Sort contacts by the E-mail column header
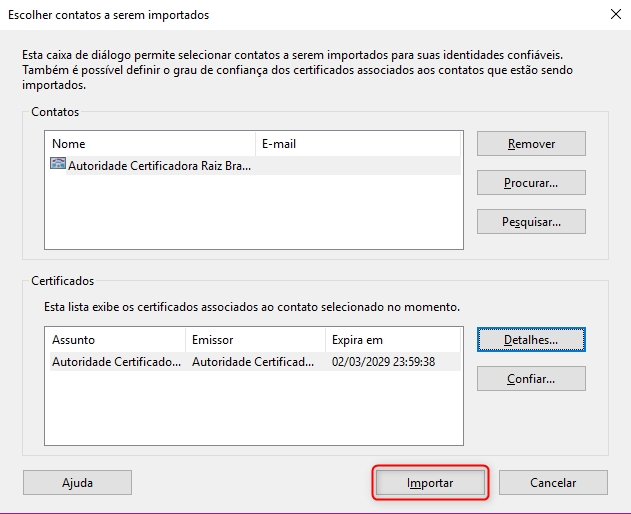 coord(358,144)
